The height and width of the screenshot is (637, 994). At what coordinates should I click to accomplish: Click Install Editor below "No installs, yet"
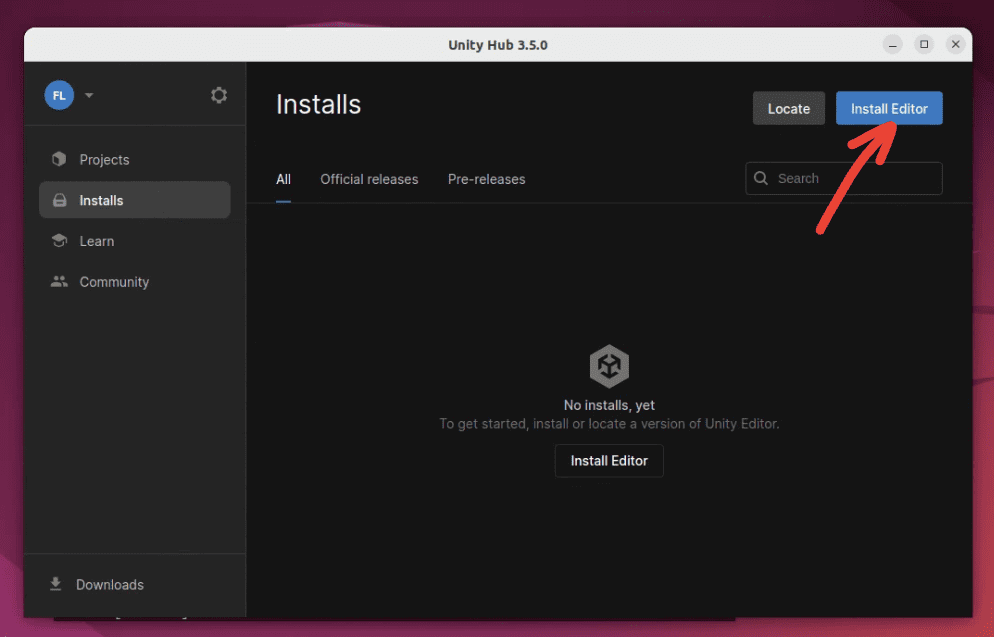tap(609, 461)
